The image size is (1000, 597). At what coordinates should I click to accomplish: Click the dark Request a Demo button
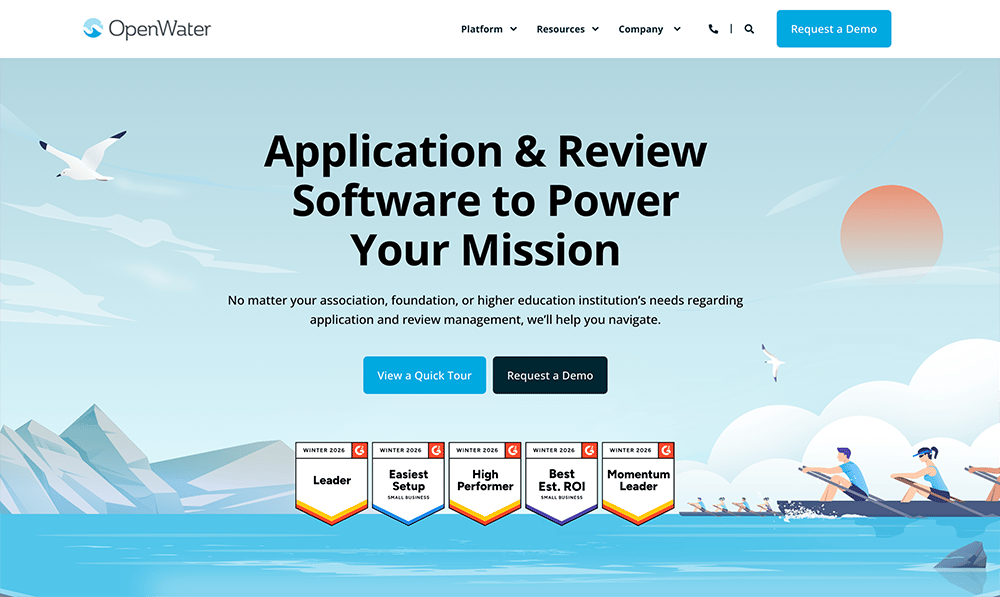click(x=550, y=375)
